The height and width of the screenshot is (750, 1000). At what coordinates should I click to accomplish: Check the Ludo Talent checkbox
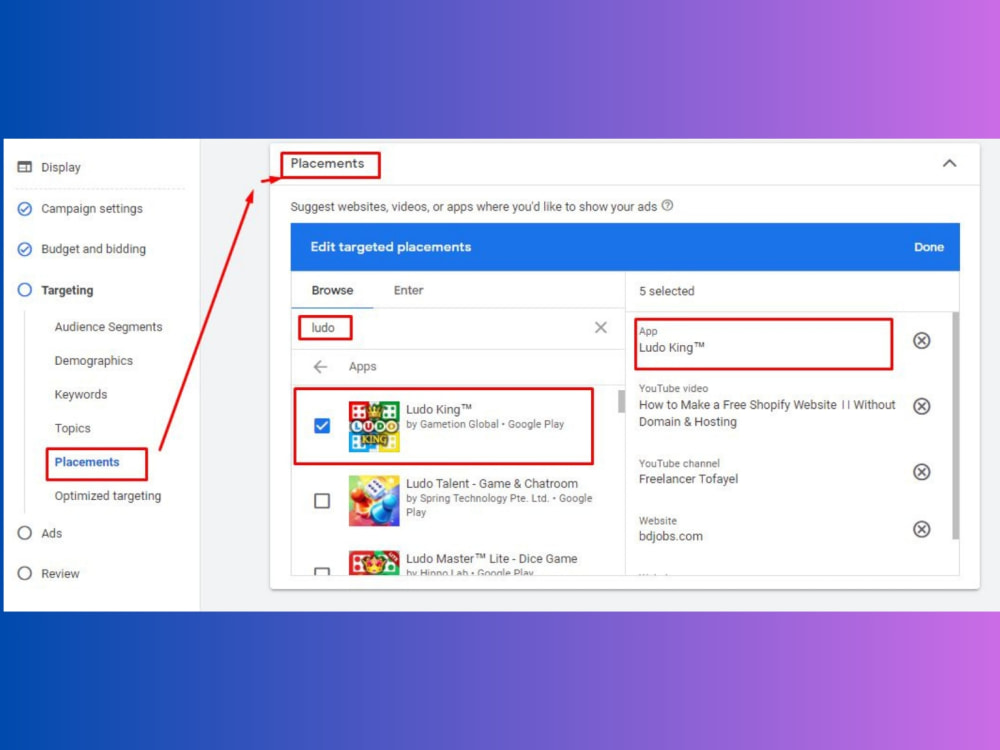tap(322, 501)
